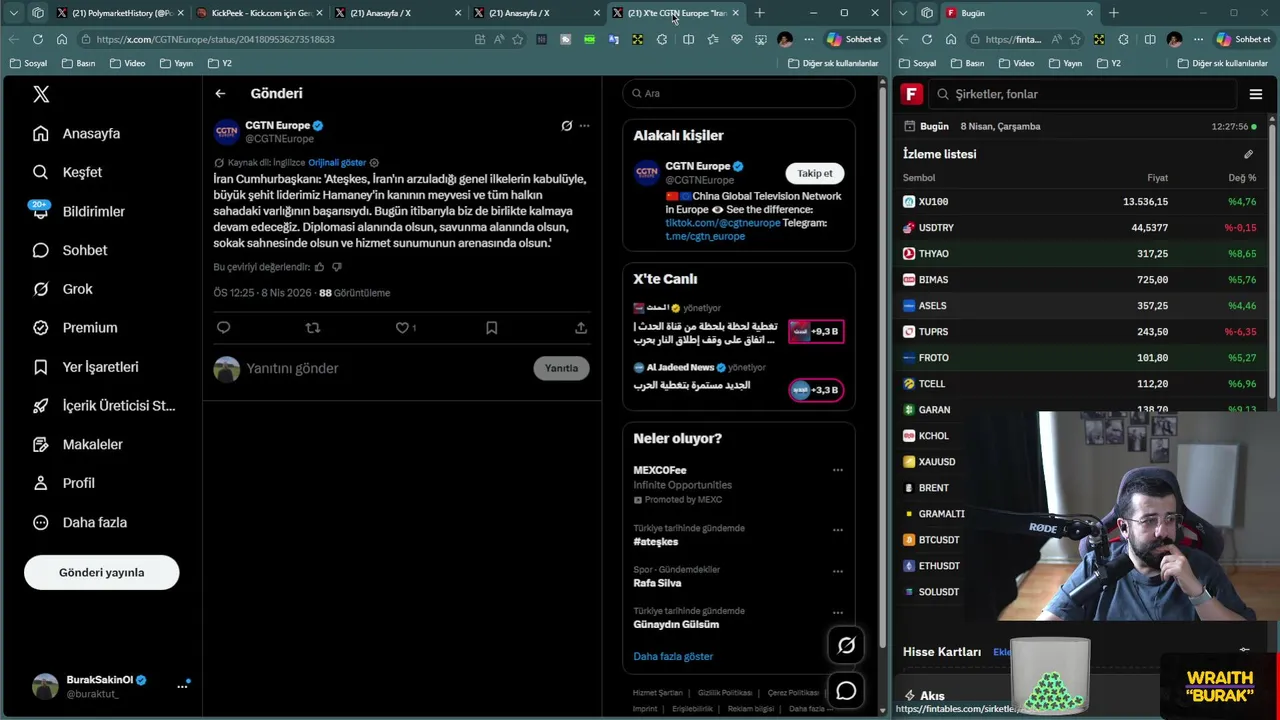
Task: Like the CGTN Europe post
Action: click(x=402, y=328)
